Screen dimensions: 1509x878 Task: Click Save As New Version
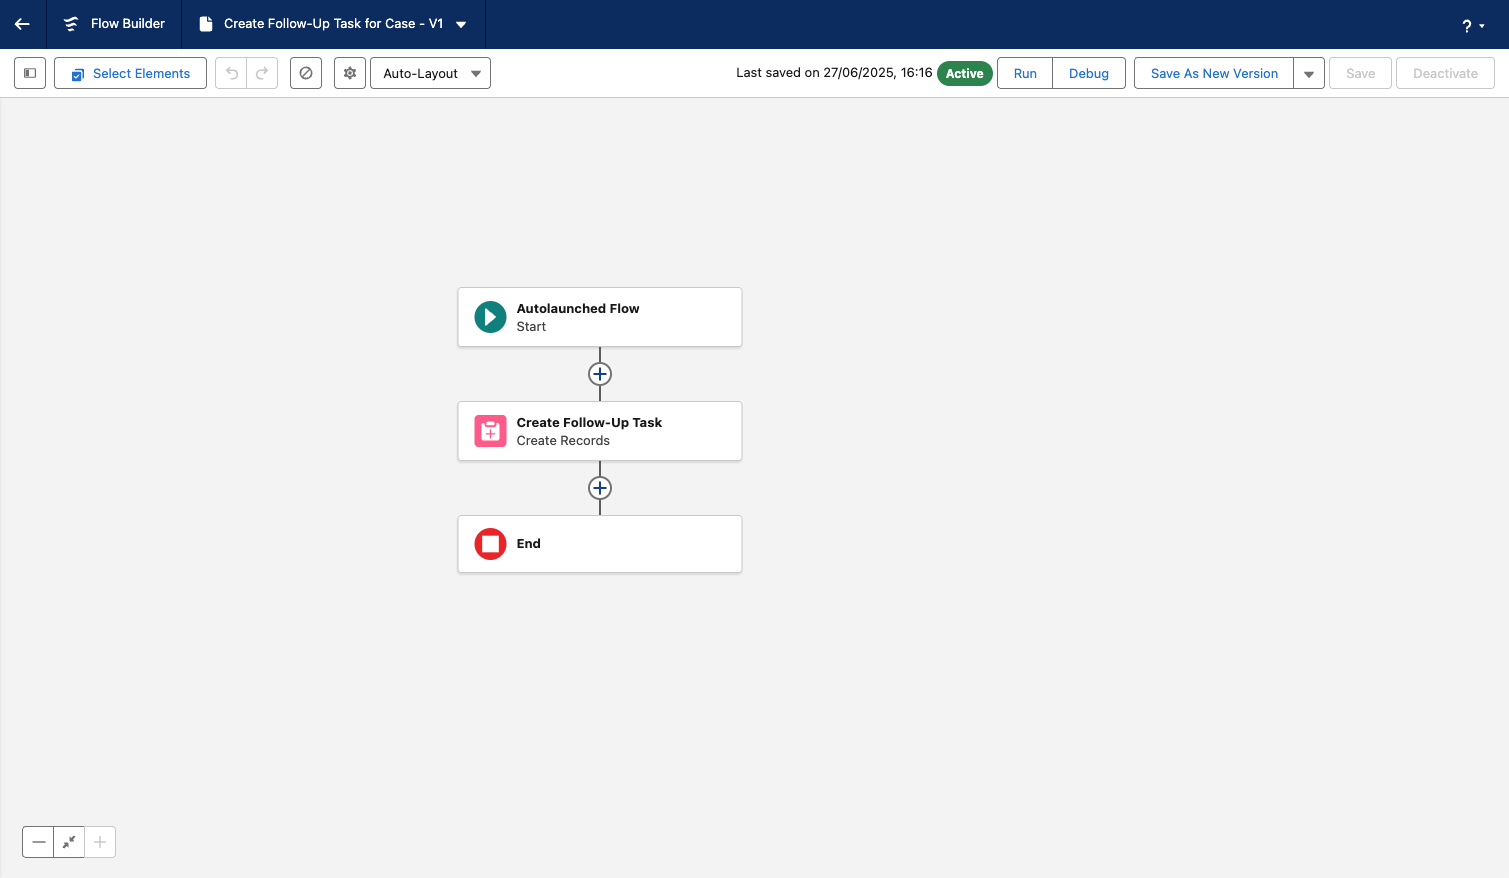1214,73
